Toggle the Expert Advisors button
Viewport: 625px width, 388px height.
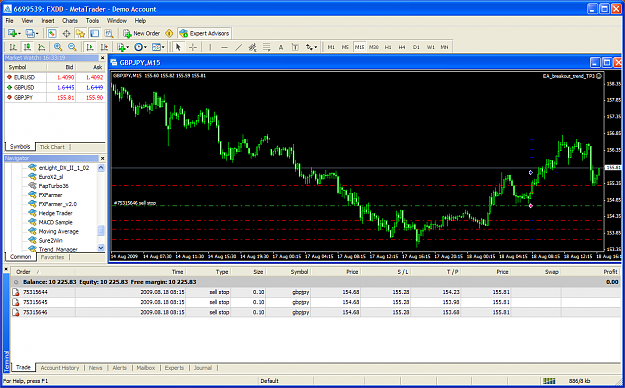[204, 33]
